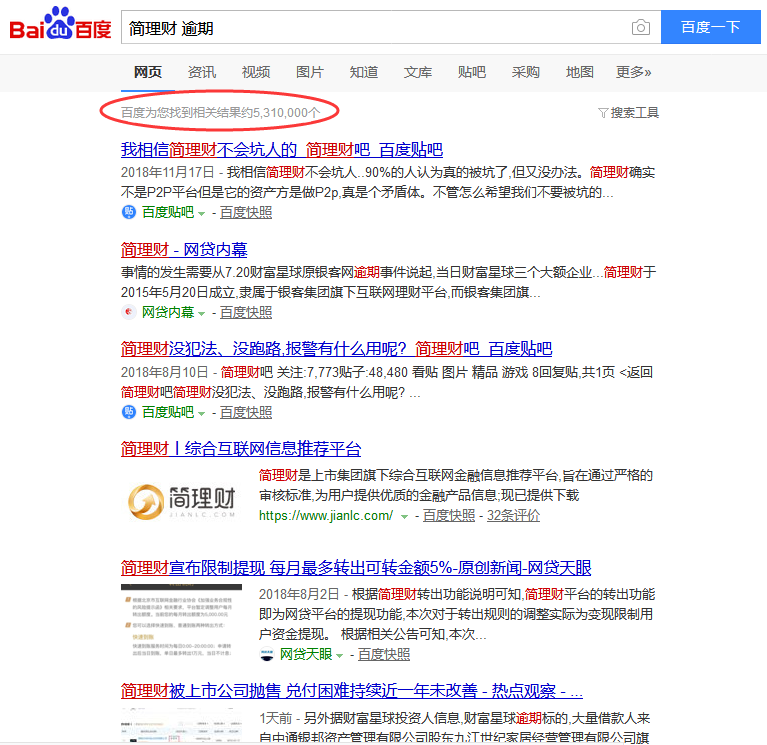The height and width of the screenshot is (745, 767).
Task: Open camera image search icon
Action: click(640, 27)
